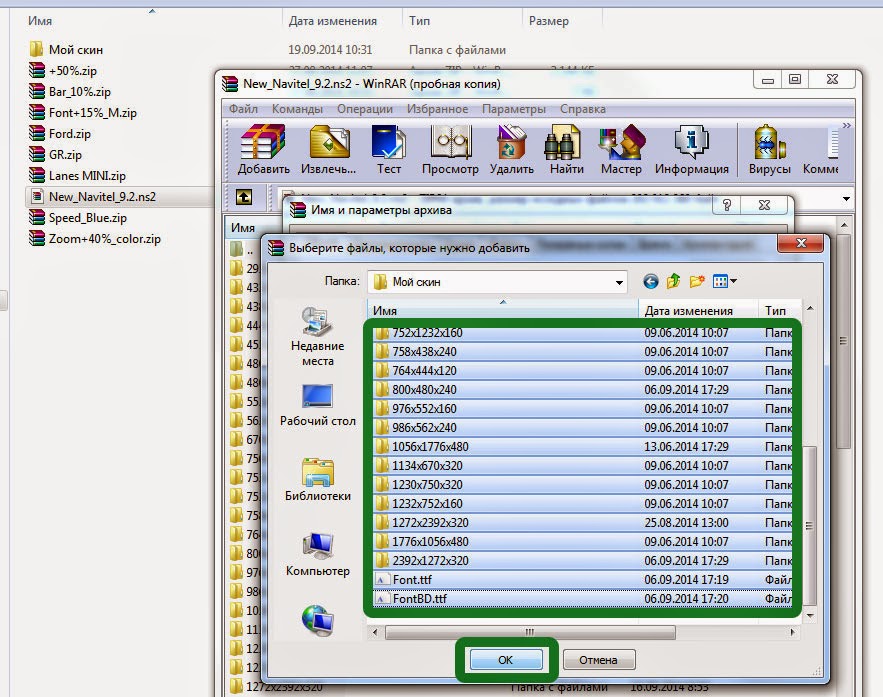Select New_Navitel_9.2.ns2 in Explorer

point(119,197)
